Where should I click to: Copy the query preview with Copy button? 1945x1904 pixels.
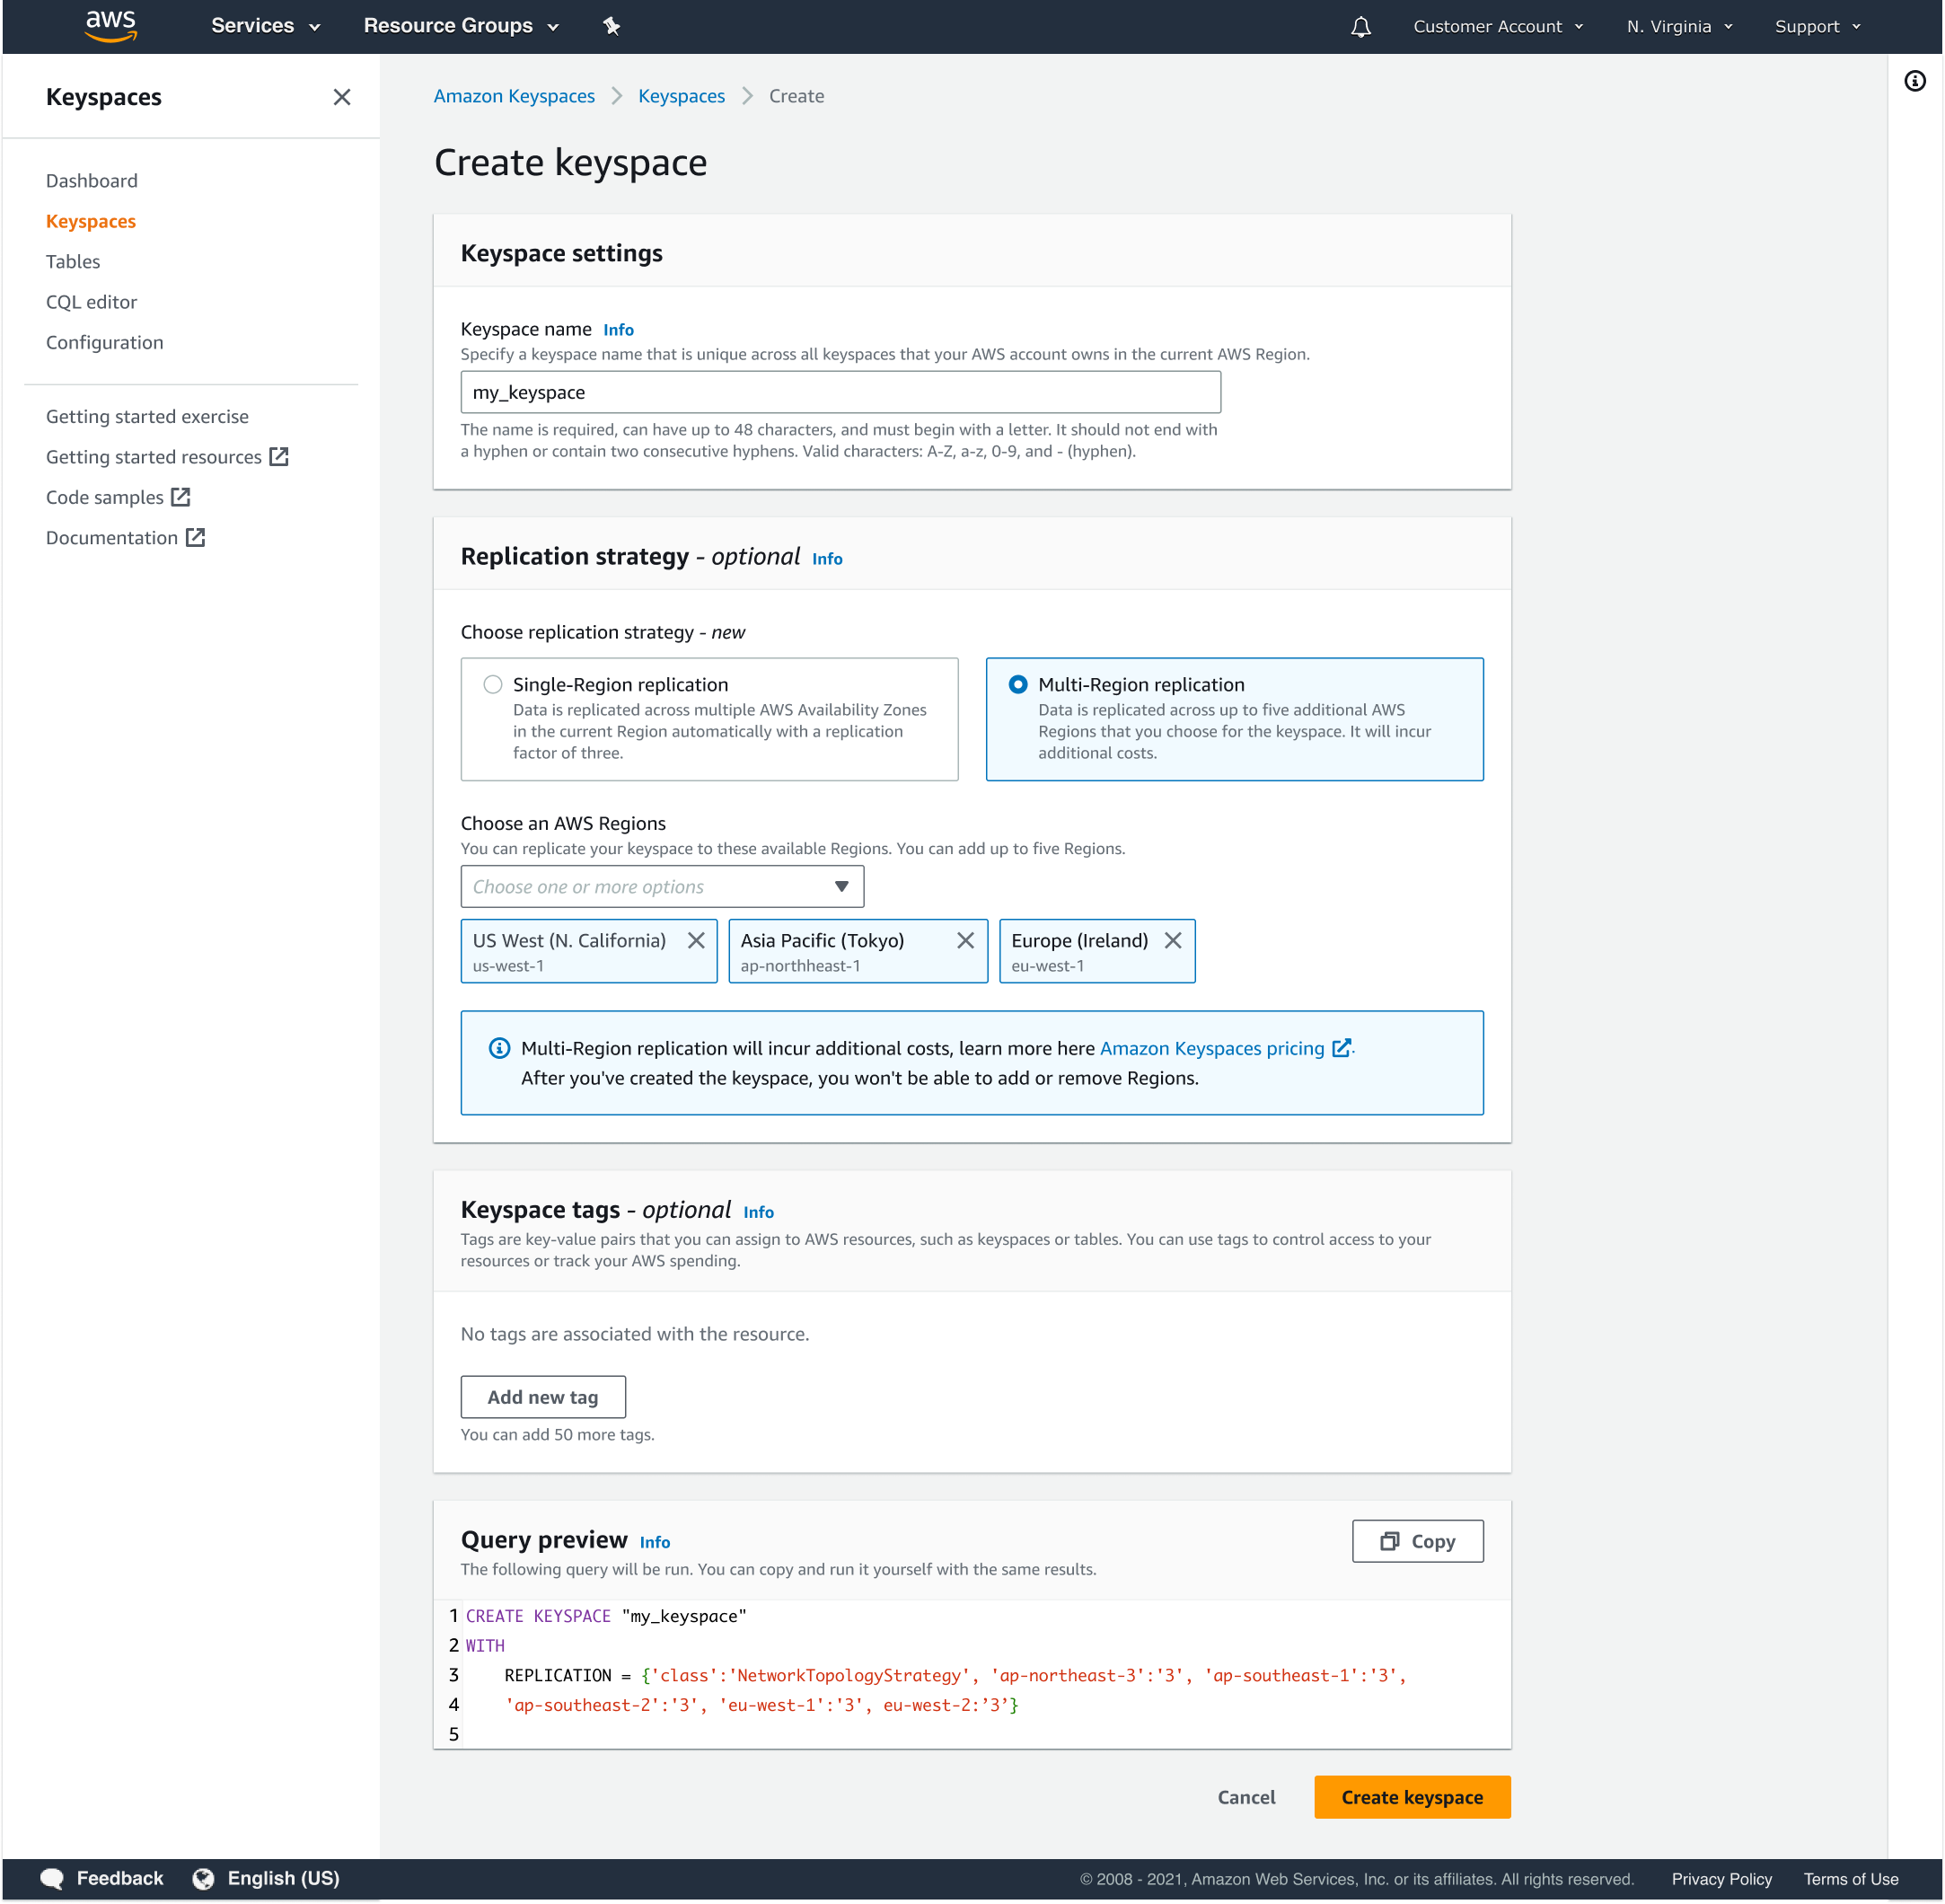pyautogui.click(x=1418, y=1541)
